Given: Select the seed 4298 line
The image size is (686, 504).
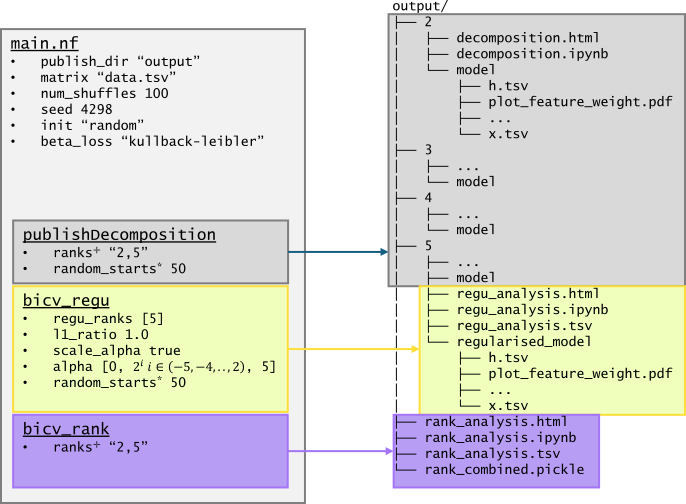Looking at the screenshot, I should pyautogui.click(x=77, y=109).
